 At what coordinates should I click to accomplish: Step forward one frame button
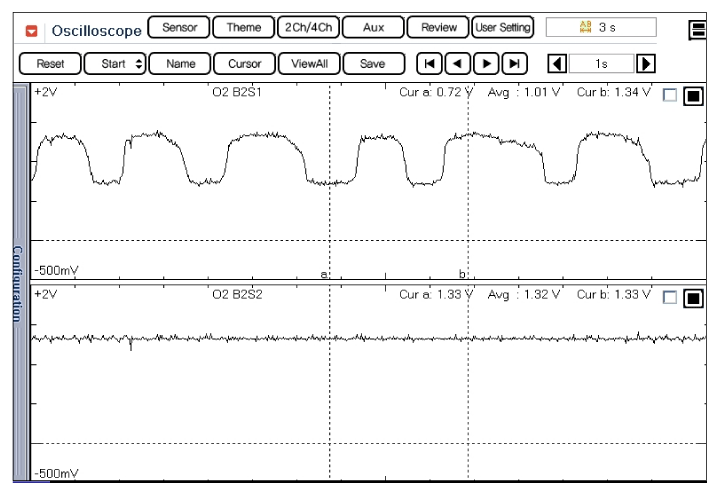coord(485,63)
